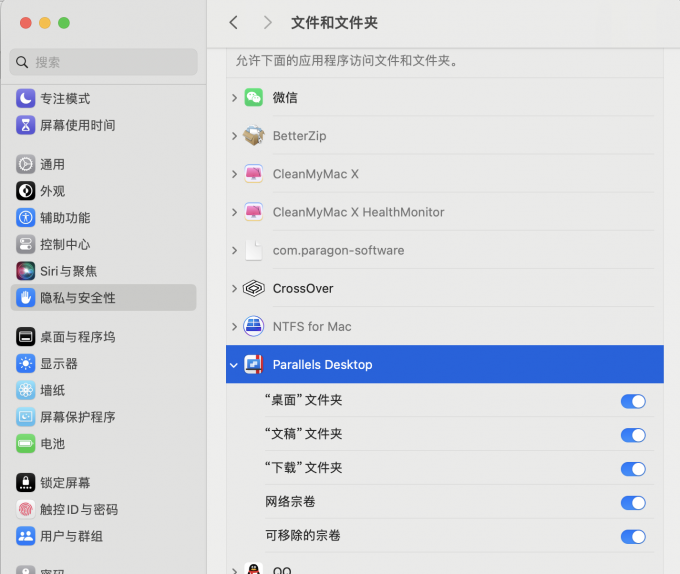Click the 显示器 sun icon
This screenshot has height=574, width=680.
(26, 363)
